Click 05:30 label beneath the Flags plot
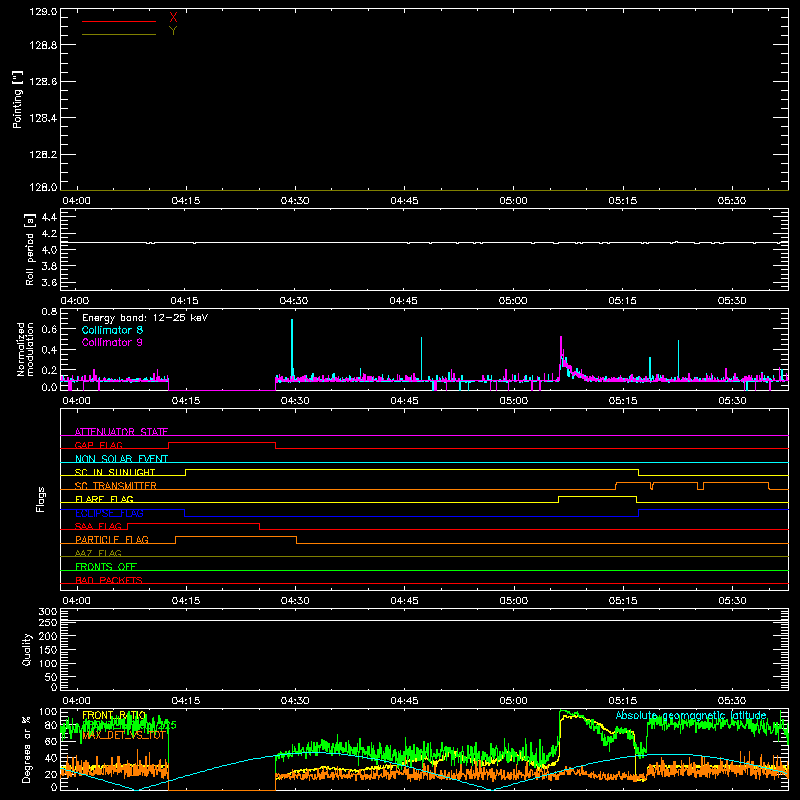The width and height of the screenshot is (800, 800). (x=732, y=601)
